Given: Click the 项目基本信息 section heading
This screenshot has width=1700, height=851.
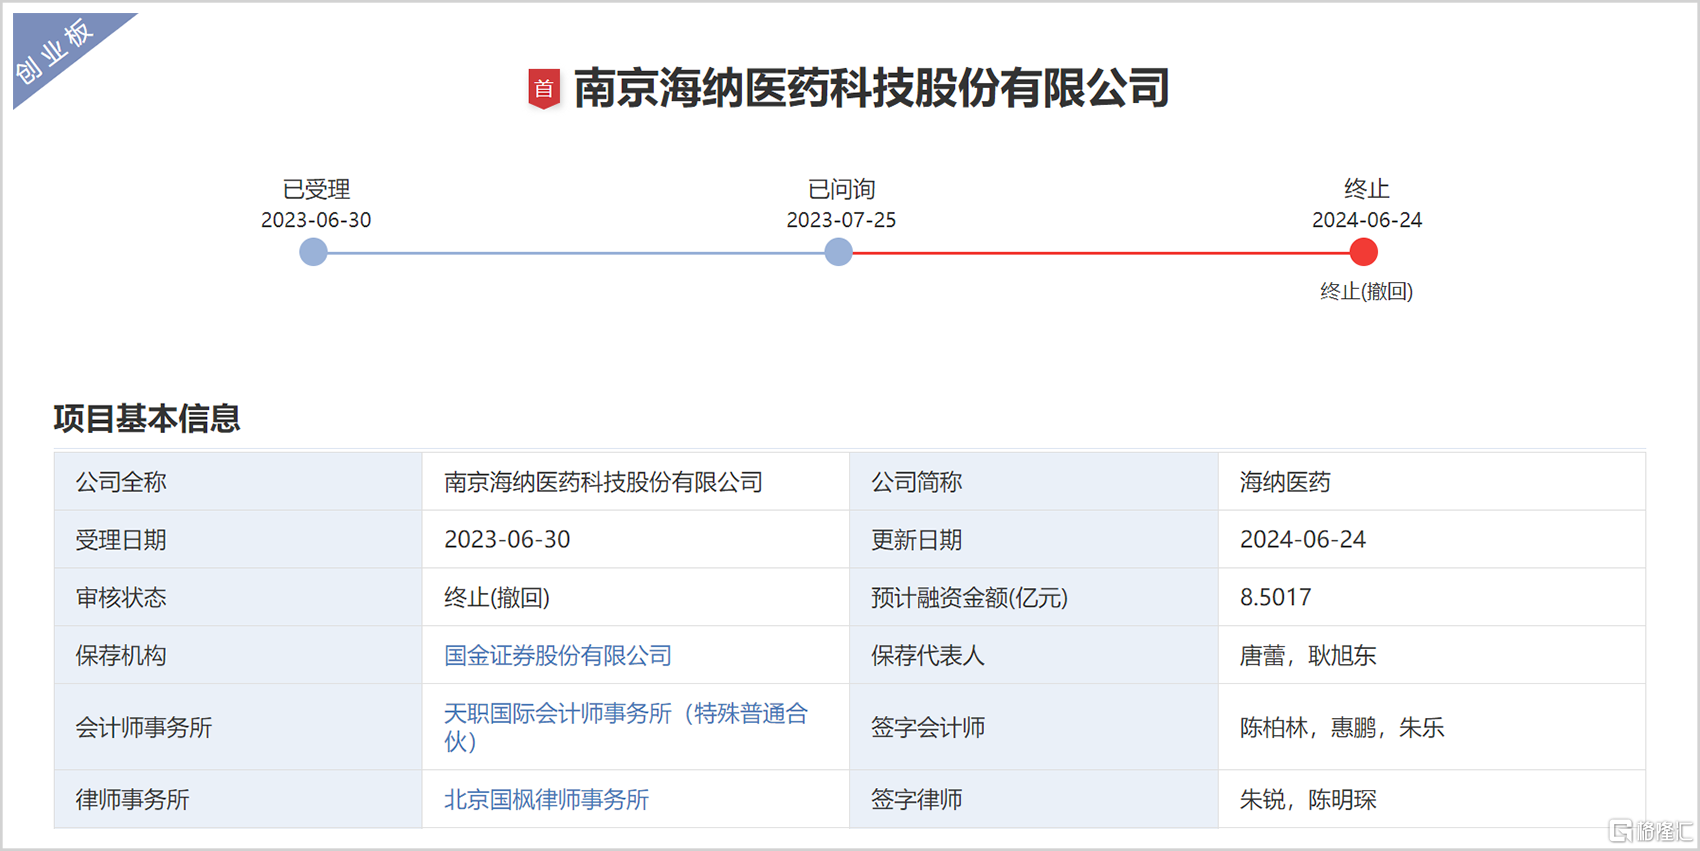Looking at the screenshot, I should pyautogui.click(x=147, y=418).
